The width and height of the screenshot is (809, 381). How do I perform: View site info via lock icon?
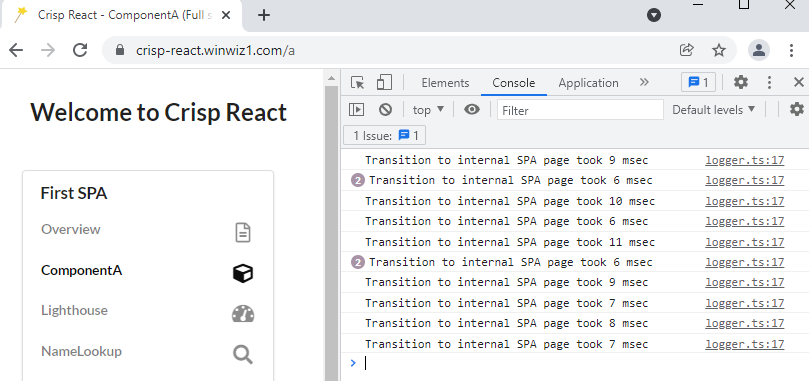pos(120,50)
